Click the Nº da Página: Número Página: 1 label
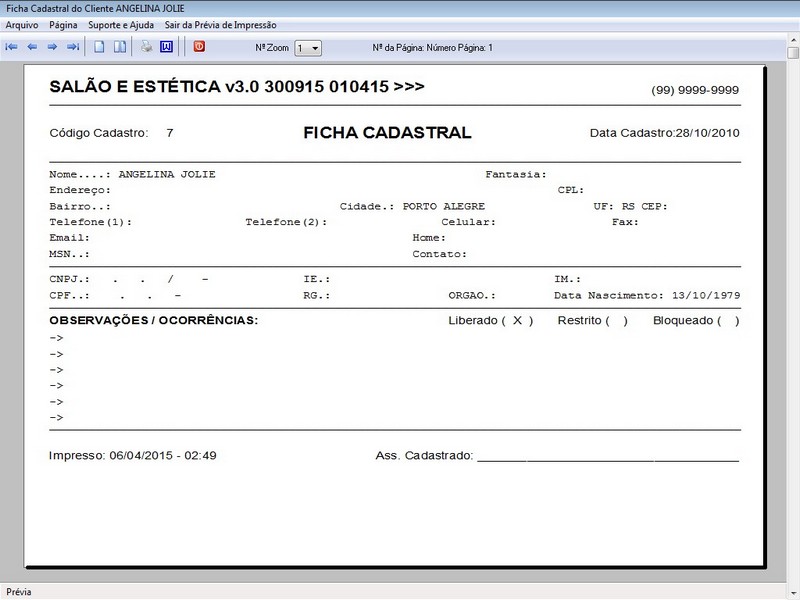This screenshot has width=800, height=600. (x=433, y=48)
